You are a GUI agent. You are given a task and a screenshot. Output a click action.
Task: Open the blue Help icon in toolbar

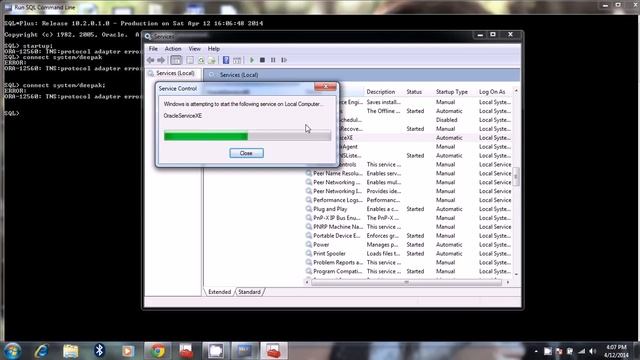[226, 60]
